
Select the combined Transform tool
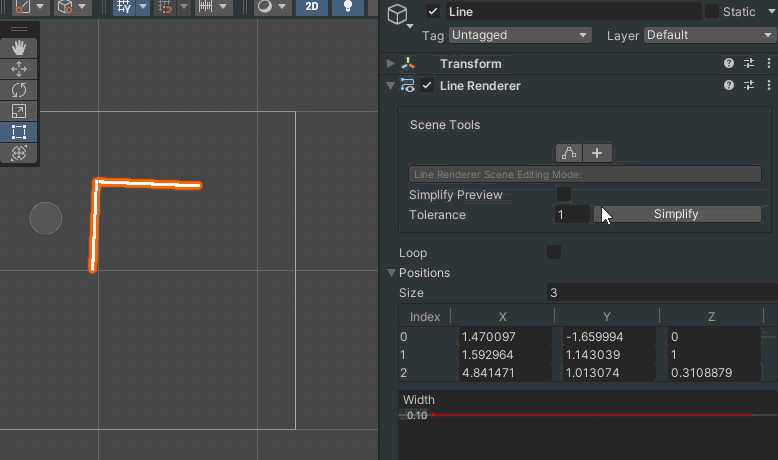[x=19, y=153]
